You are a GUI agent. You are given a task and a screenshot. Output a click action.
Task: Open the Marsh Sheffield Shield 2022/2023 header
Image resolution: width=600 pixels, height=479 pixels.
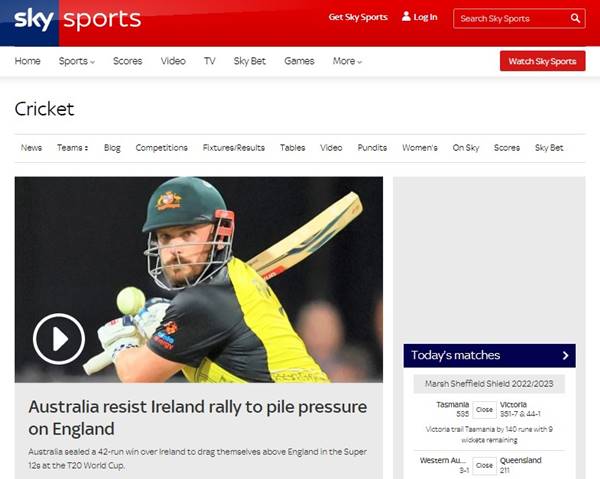(489, 384)
